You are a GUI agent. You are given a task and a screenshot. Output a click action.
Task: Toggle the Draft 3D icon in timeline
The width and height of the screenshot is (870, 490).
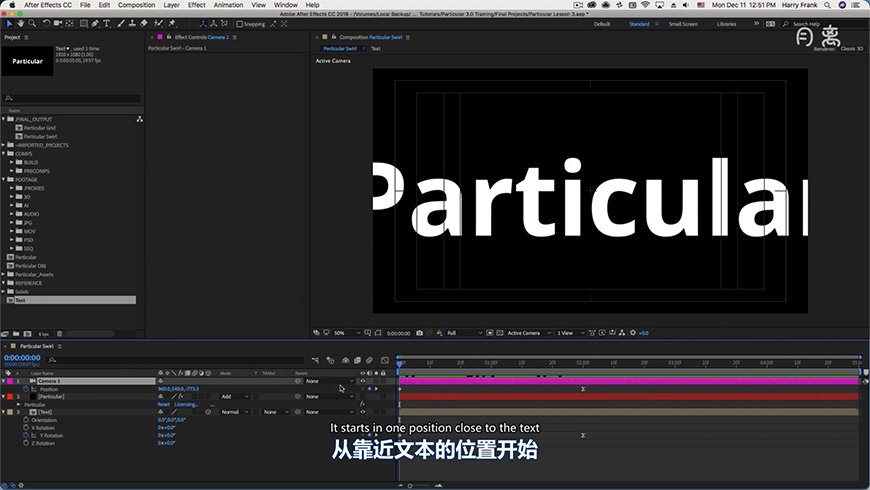[x=330, y=360]
